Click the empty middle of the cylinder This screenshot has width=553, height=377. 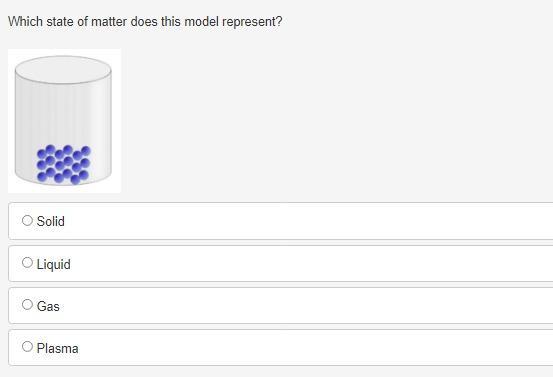tap(63, 113)
